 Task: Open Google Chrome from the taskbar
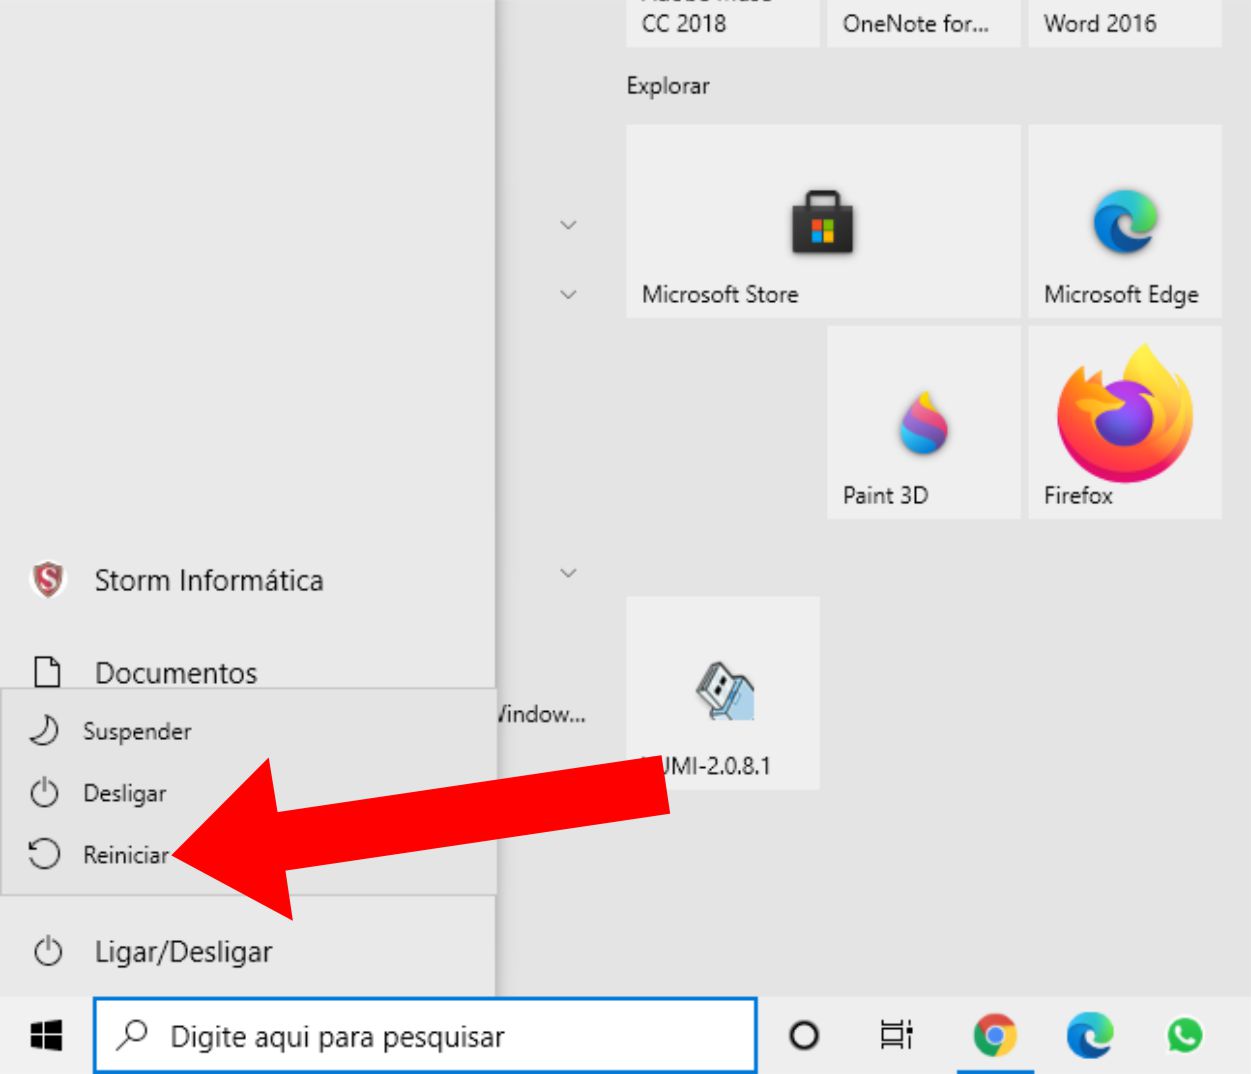(995, 1036)
